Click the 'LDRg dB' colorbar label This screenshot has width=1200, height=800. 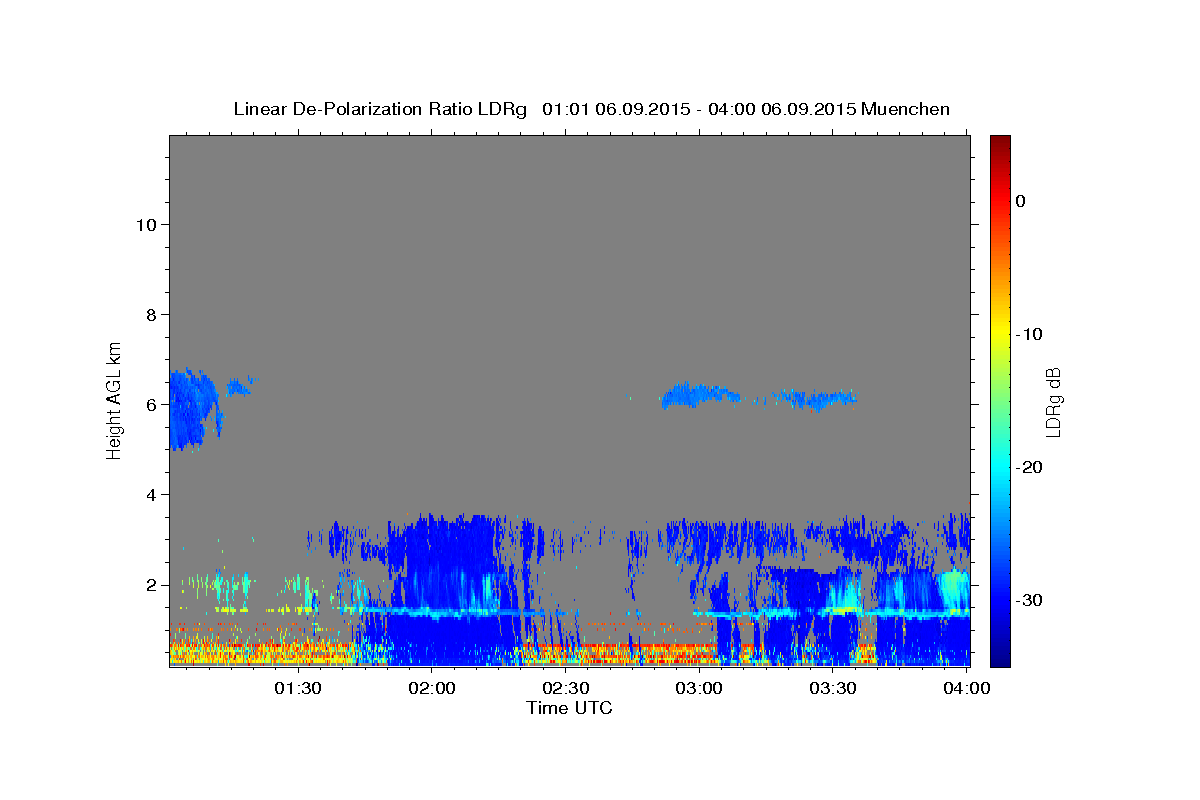coord(1053,401)
